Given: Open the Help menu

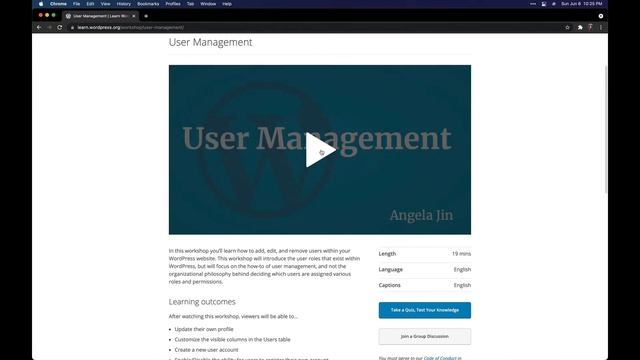Looking at the screenshot, I should (227, 4).
